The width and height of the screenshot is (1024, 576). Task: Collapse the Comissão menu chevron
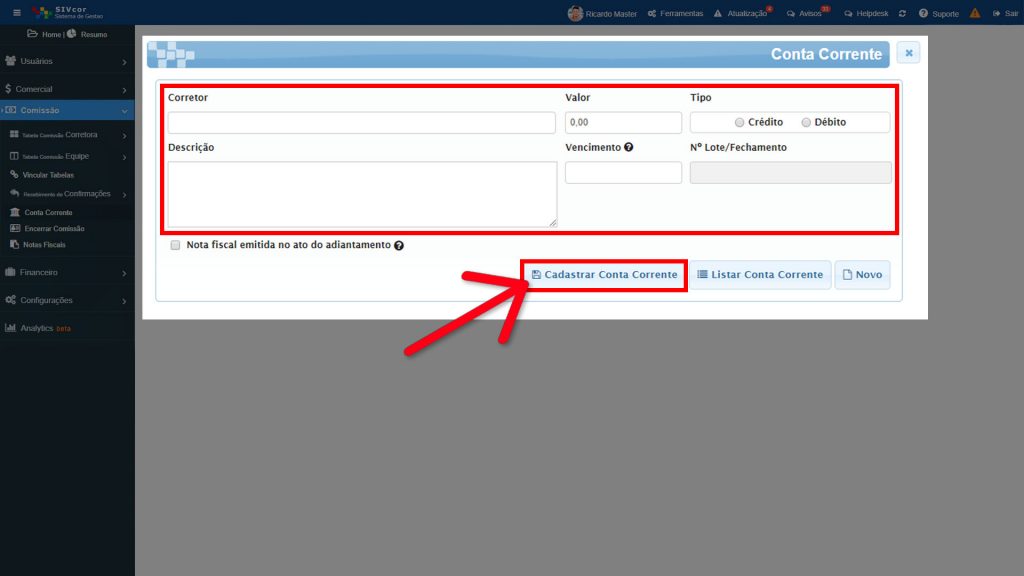click(124, 111)
